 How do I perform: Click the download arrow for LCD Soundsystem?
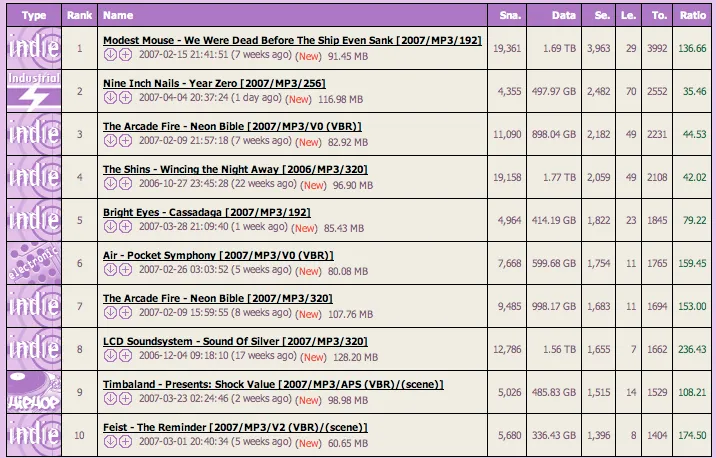110,356
